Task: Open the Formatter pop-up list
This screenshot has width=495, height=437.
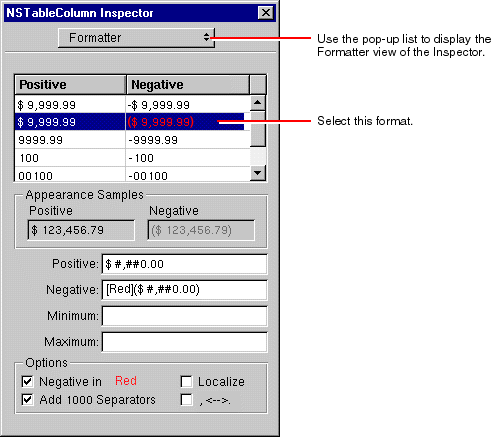Action: click(136, 38)
